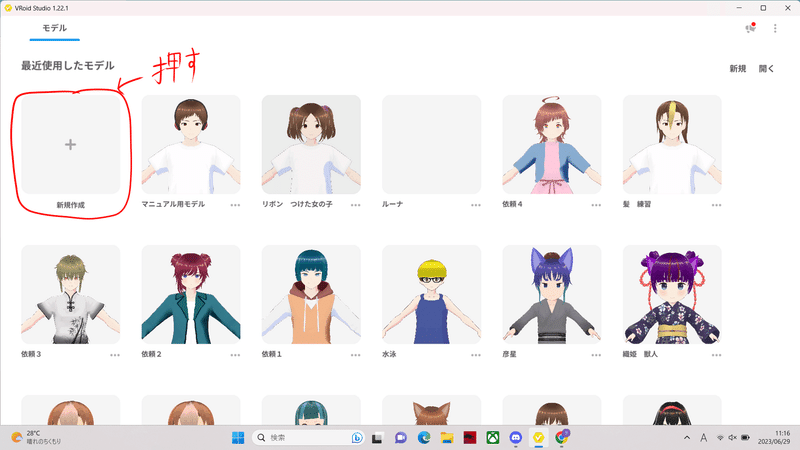Click the muted volume tray icon

click(x=733, y=438)
